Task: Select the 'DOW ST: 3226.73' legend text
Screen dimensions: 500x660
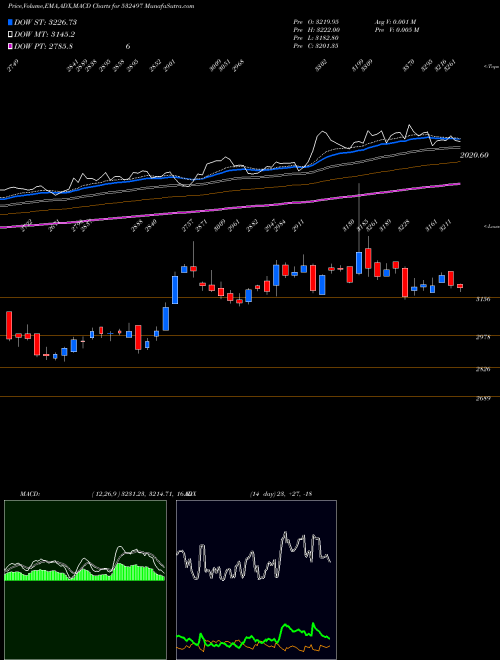Action: click(45, 22)
